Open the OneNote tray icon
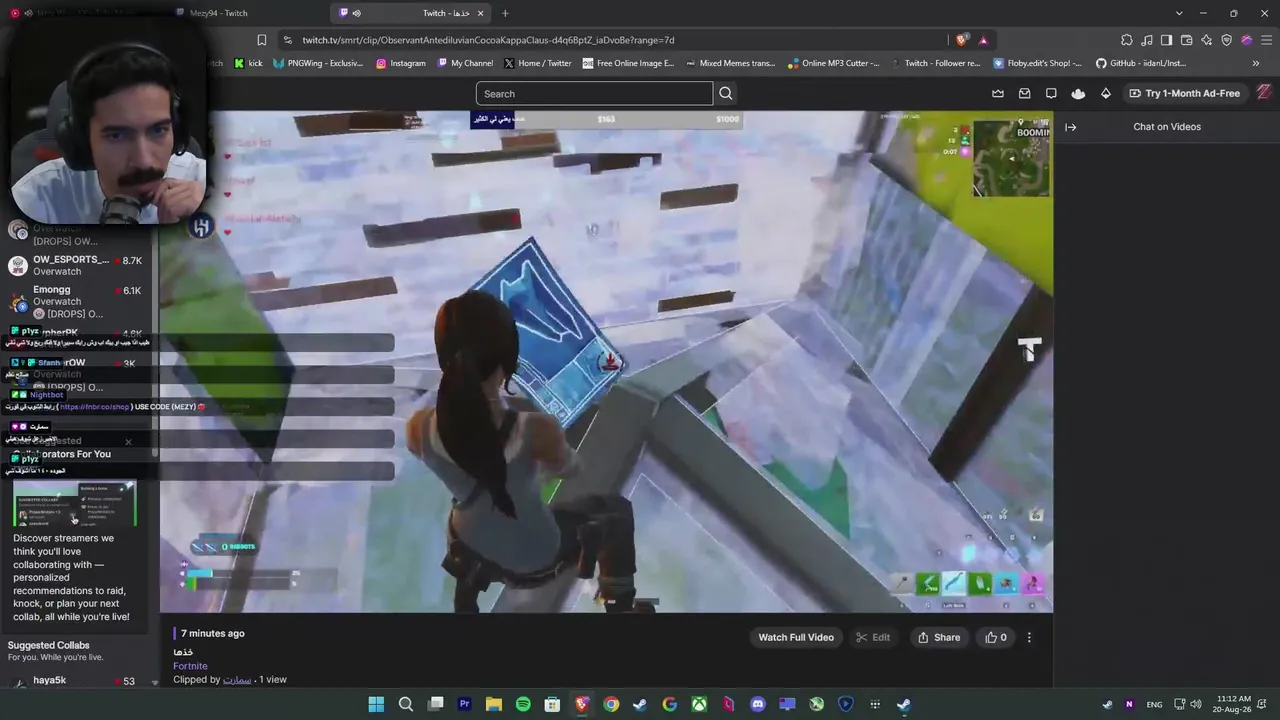This screenshot has width=1280, height=720. (1129, 704)
